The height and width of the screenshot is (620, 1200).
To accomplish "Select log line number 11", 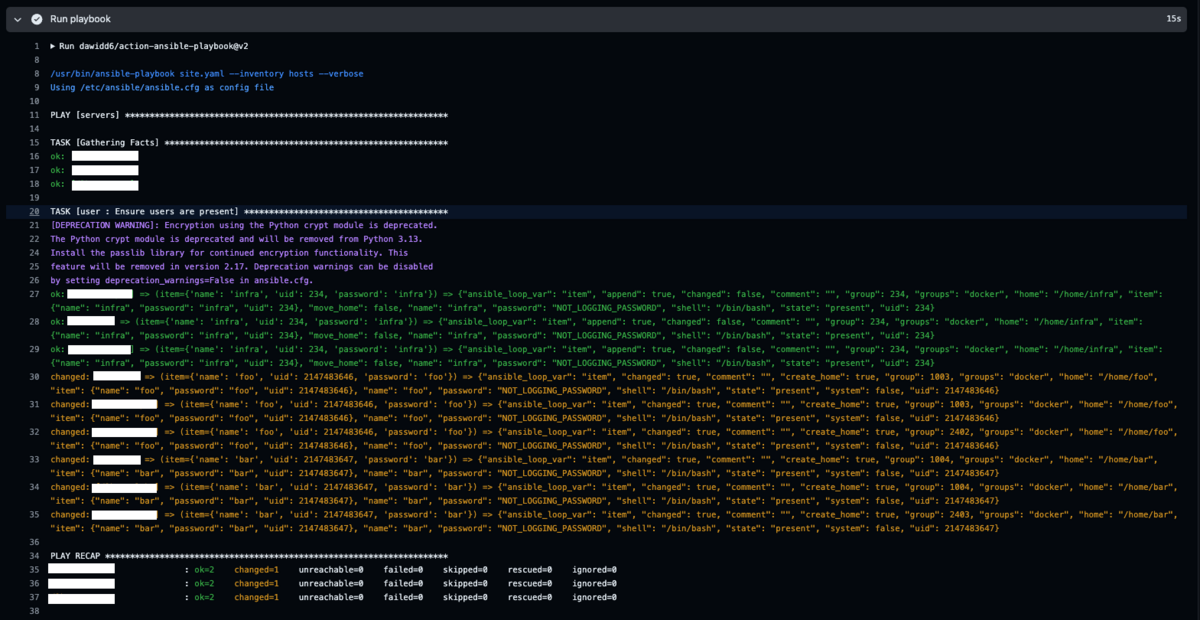I will click(34, 115).
